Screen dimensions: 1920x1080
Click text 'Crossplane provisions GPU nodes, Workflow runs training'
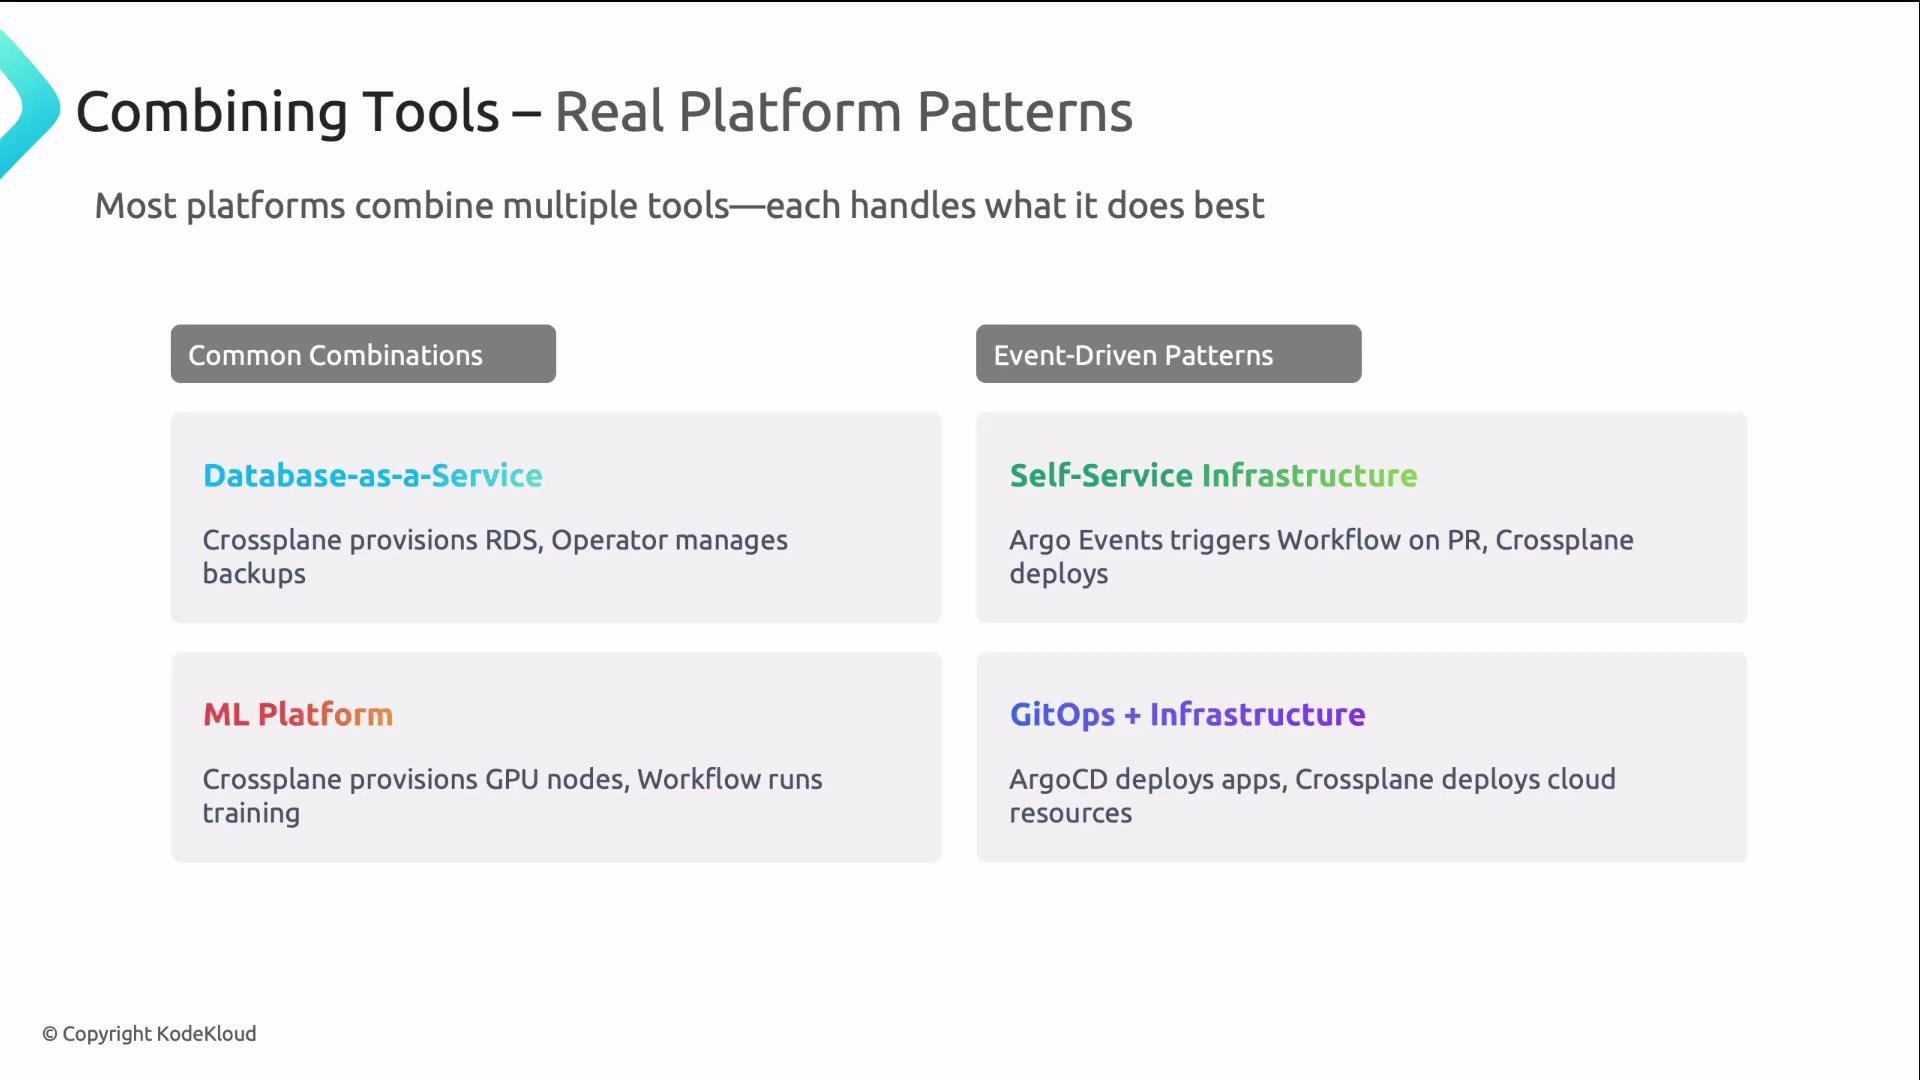click(512, 796)
